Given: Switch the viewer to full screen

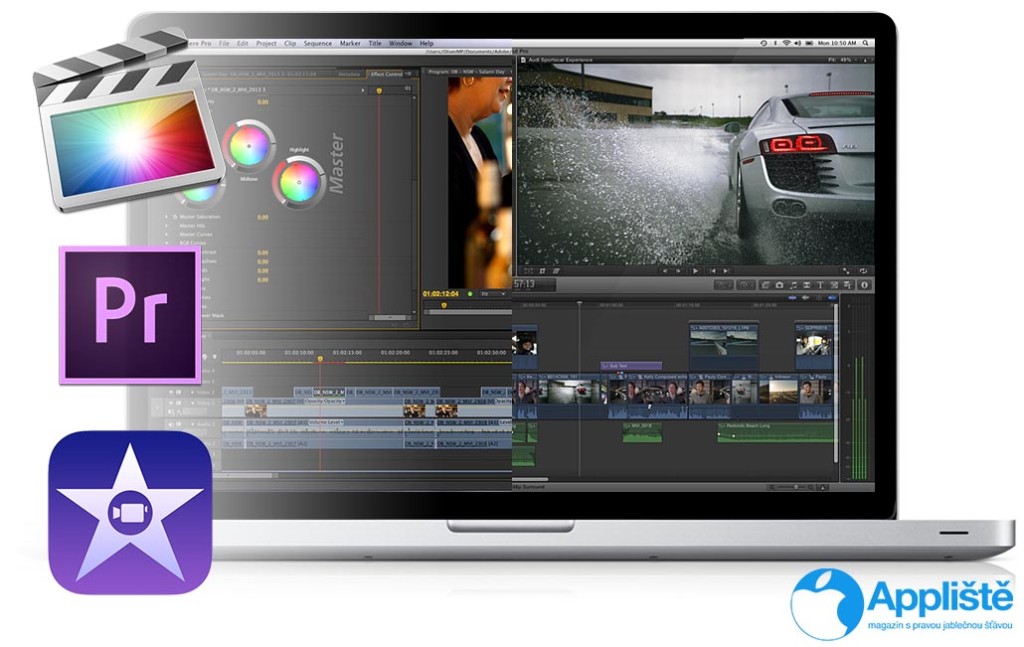Looking at the screenshot, I should (x=846, y=271).
